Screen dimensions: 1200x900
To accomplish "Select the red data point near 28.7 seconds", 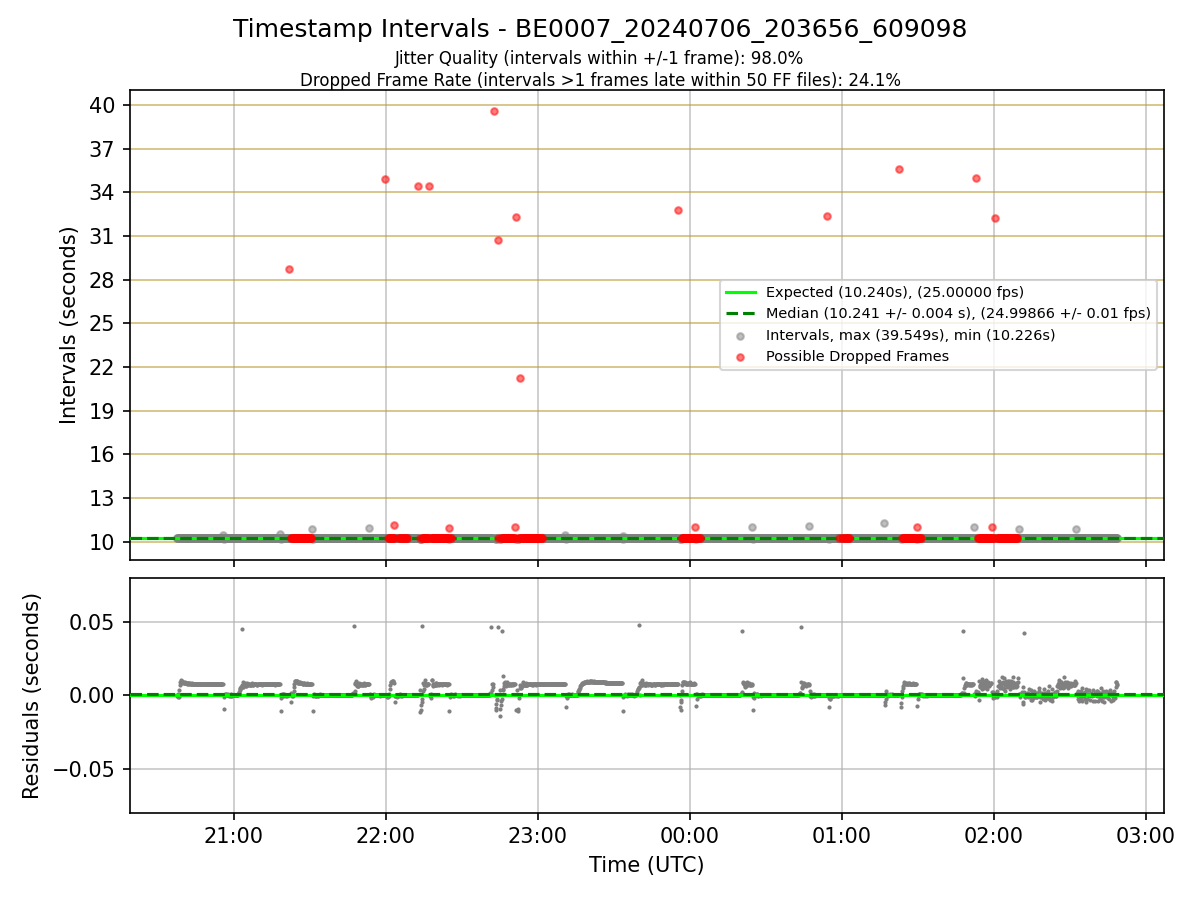I will [289, 269].
